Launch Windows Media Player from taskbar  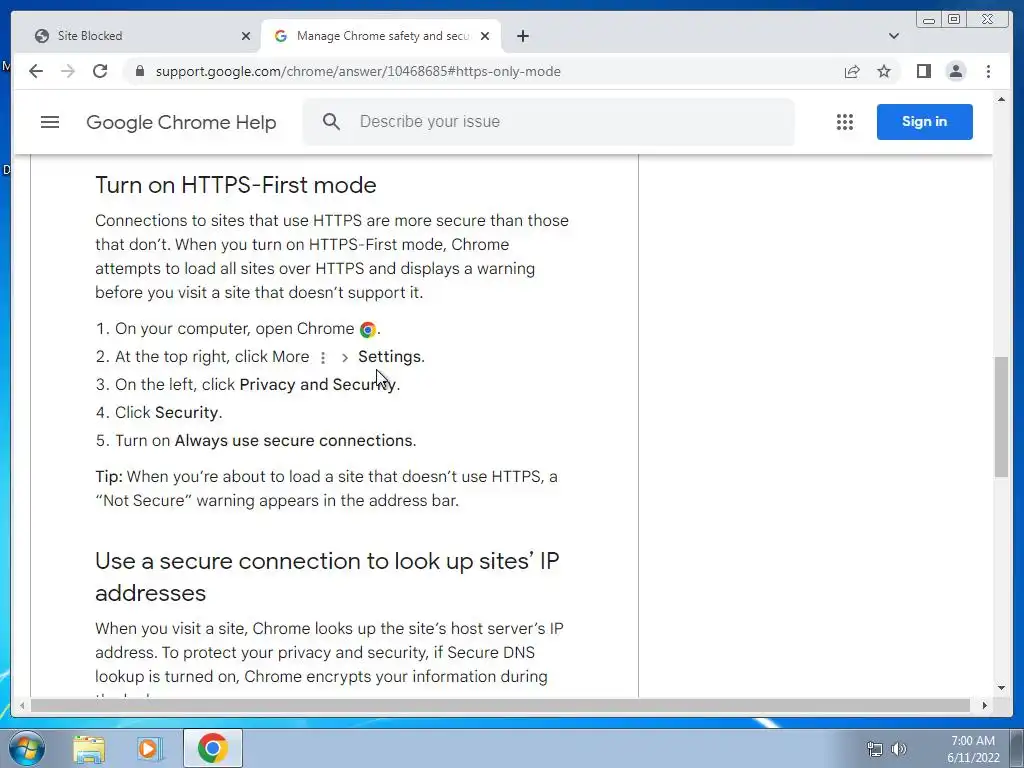click(150, 748)
